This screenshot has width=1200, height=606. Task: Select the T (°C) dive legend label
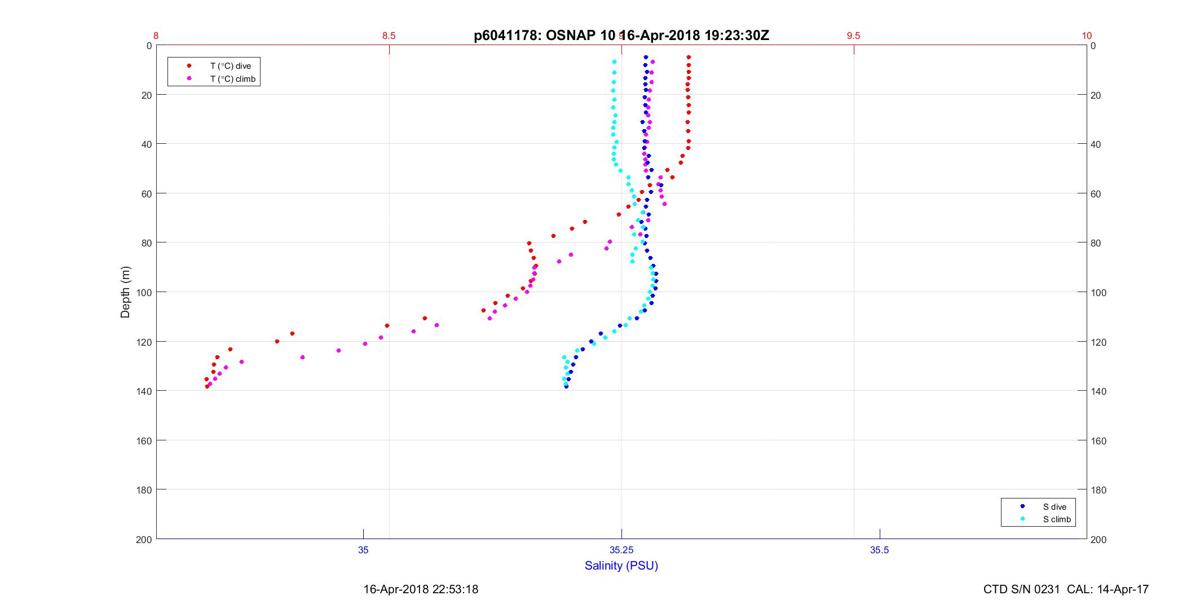pos(229,65)
